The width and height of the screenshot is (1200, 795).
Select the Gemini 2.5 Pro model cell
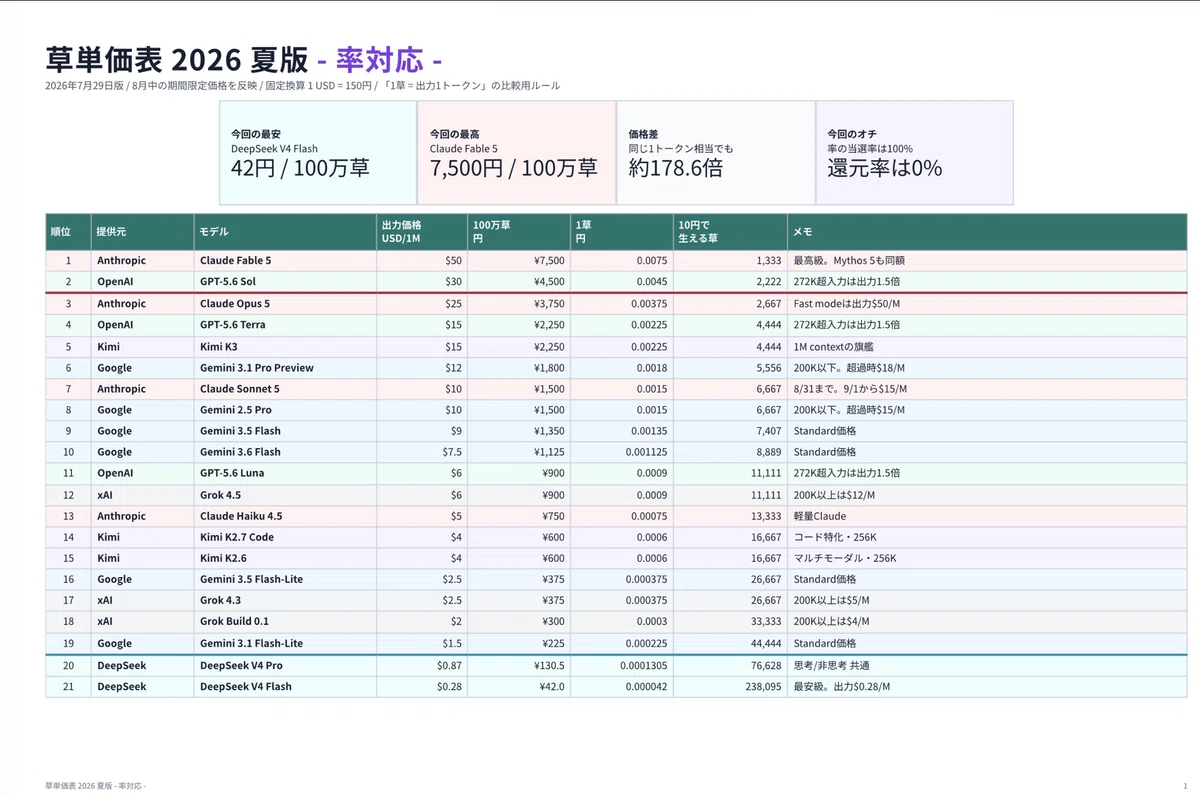point(285,409)
